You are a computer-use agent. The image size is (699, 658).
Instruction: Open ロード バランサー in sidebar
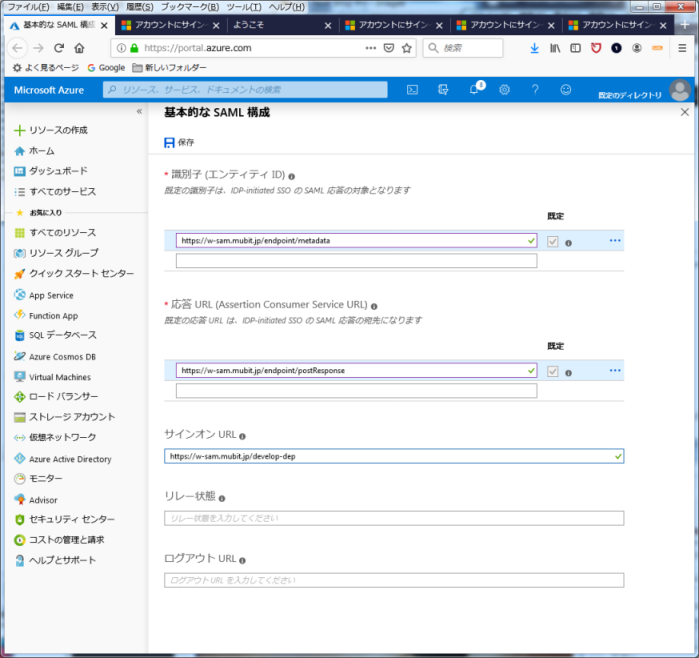(56, 396)
